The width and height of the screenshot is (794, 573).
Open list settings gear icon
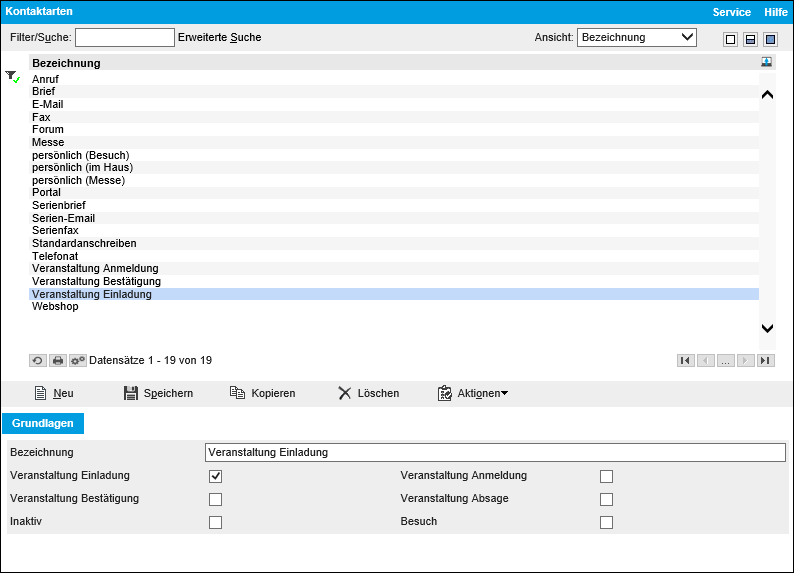pyautogui.click(x=77, y=360)
